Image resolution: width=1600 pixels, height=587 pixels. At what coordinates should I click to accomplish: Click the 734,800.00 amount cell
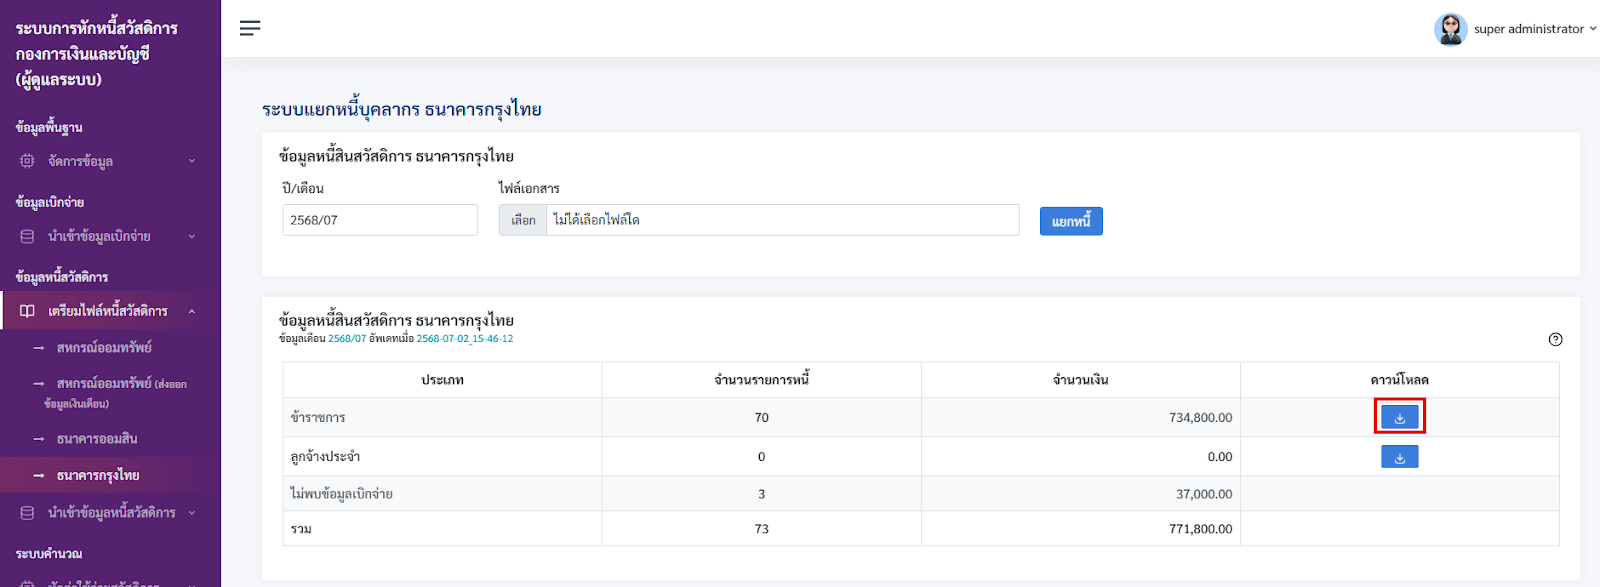(1081, 417)
